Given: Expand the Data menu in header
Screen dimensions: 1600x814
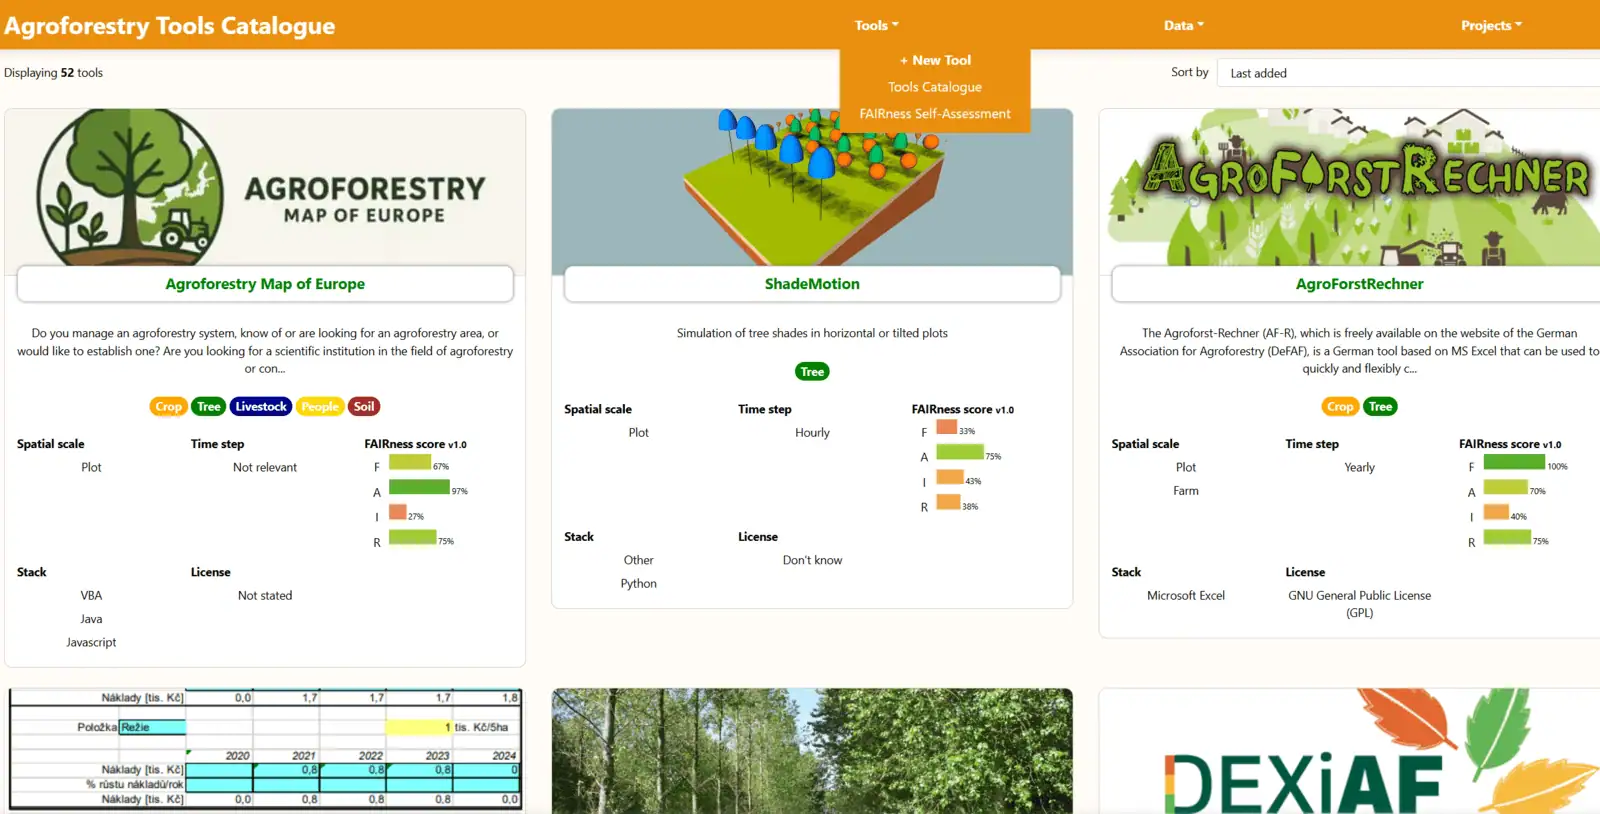Looking at the screenshot, I should (1183, 25).
